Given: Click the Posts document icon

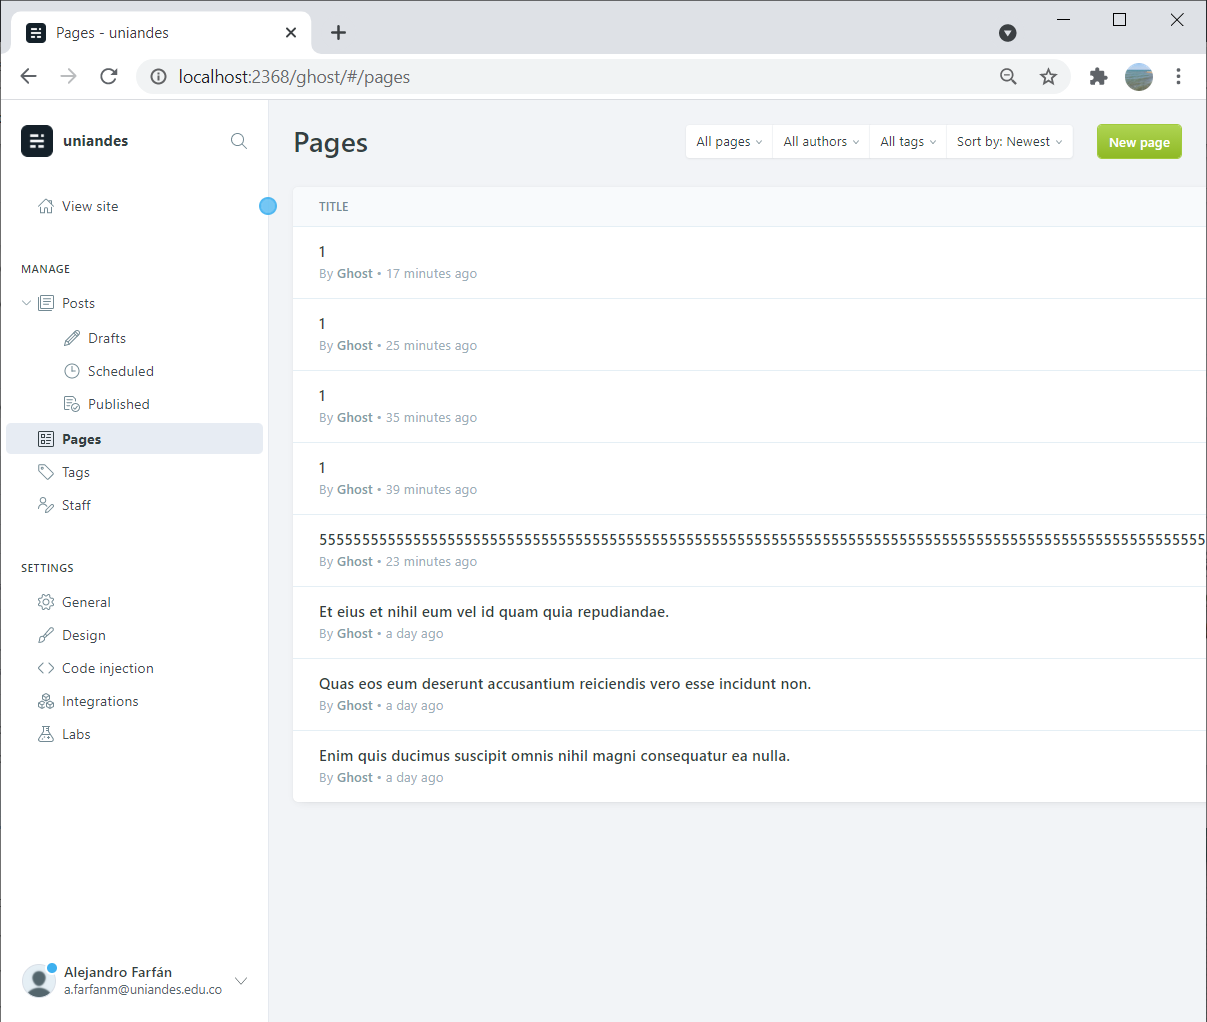Looking at the screenshot, I should 46,303.
